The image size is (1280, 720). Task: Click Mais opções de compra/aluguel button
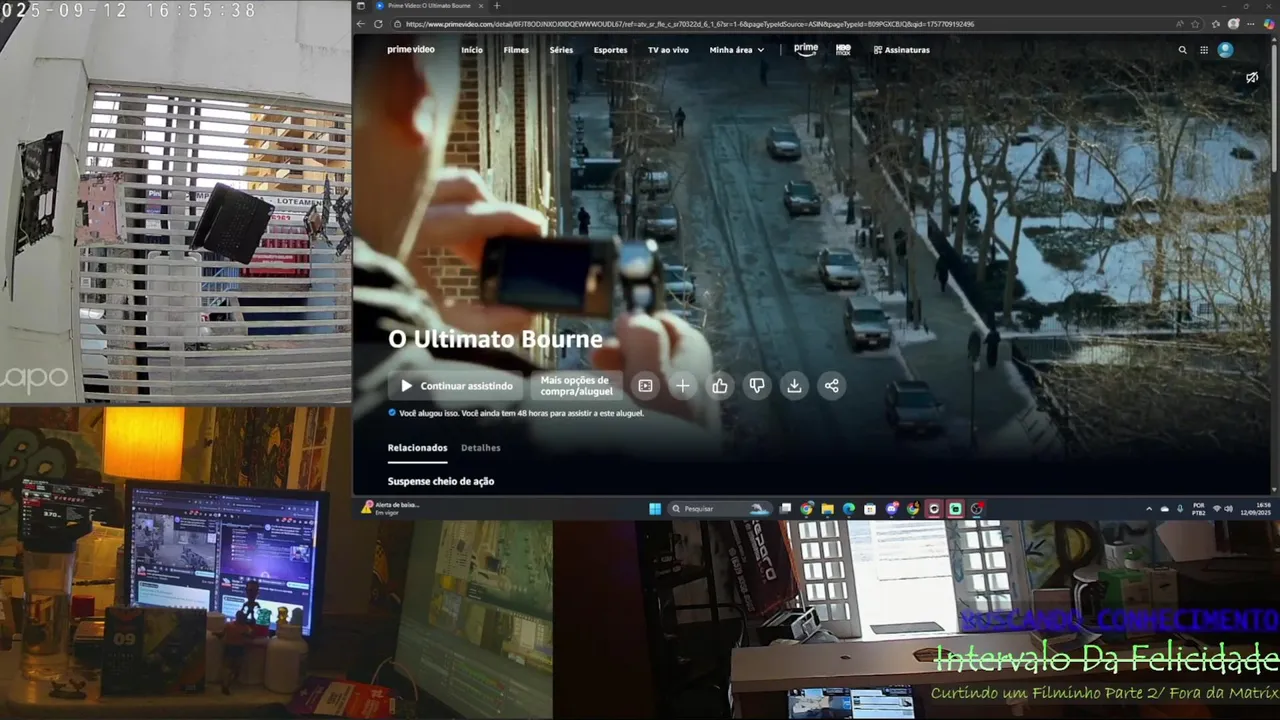(x=575, y=386)
